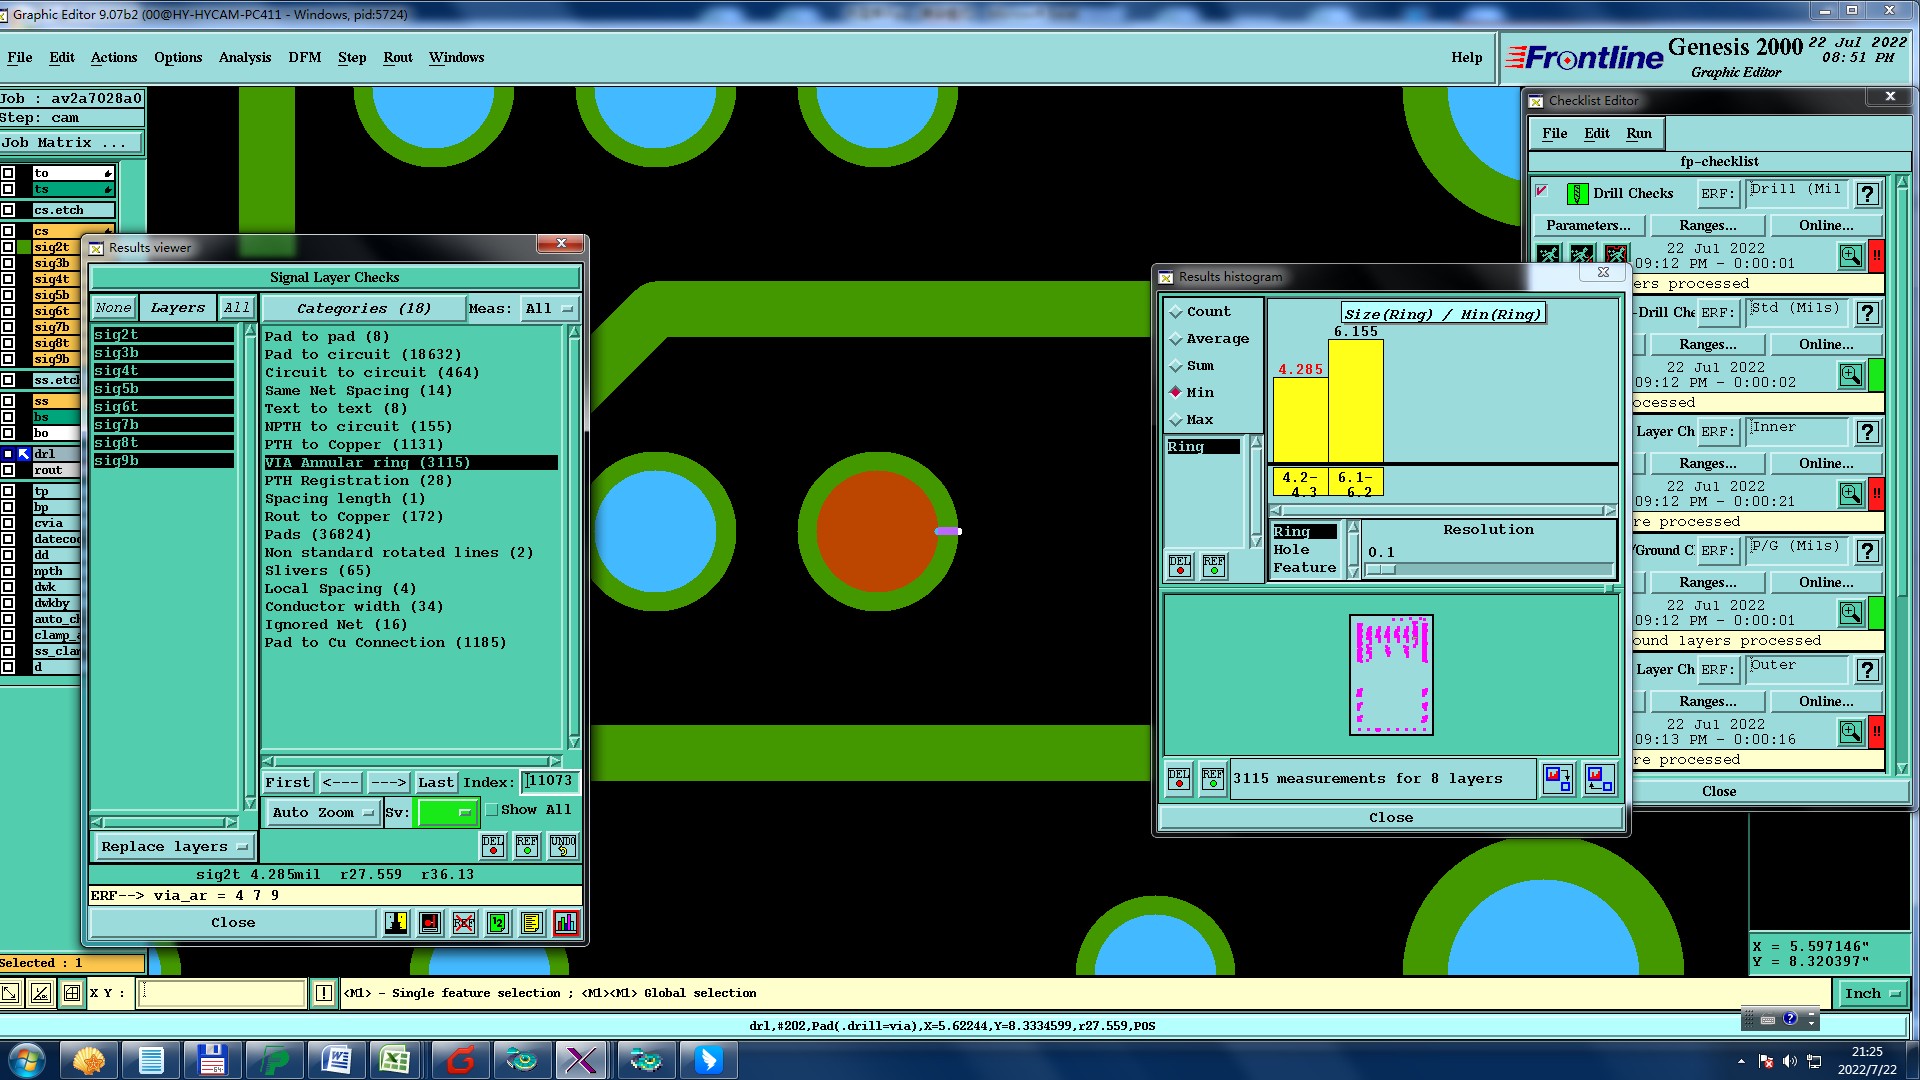Open the Meas All dropdown
Screen dimensions: 1920x1080
pyautogui.click(x=549, y=309)
